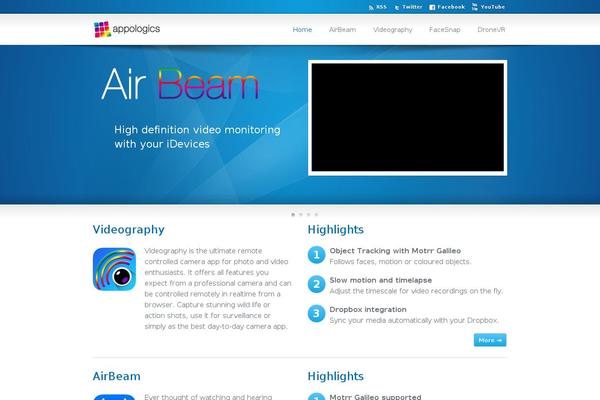Select the fourth slider pagination dot

pos(316,215)
